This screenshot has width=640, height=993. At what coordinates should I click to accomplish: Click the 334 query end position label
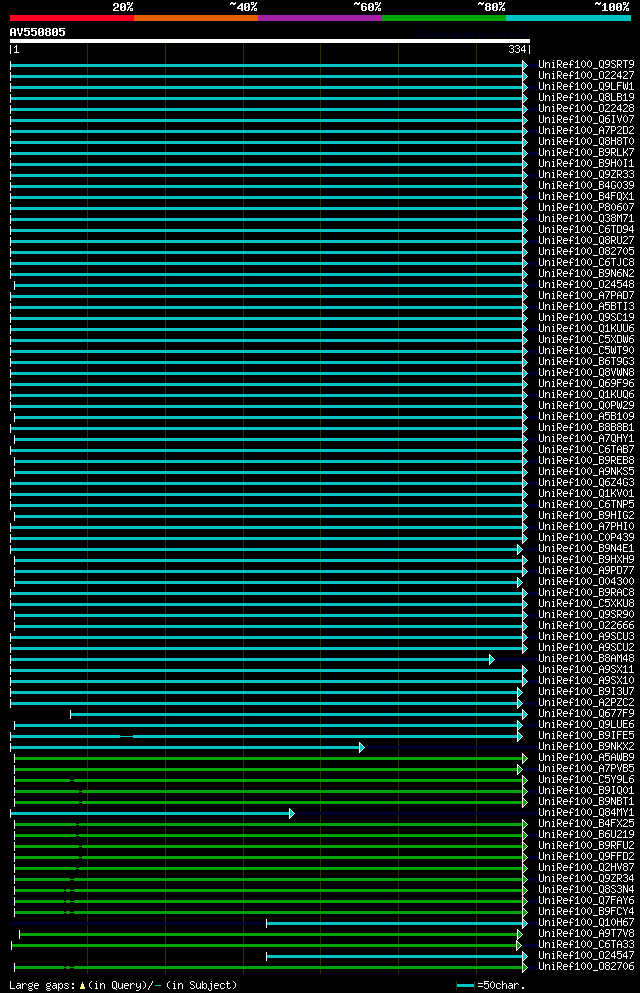click(517, 49)
